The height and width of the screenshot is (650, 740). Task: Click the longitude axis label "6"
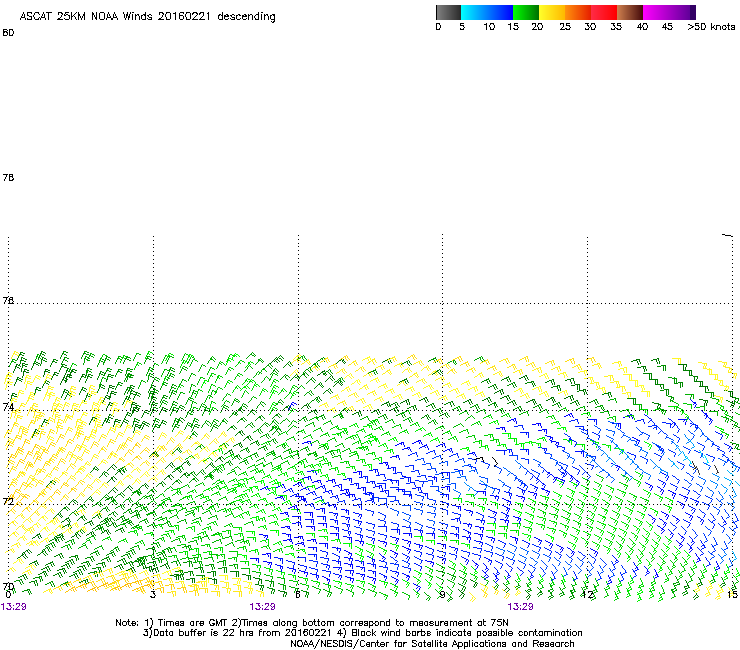297,594
